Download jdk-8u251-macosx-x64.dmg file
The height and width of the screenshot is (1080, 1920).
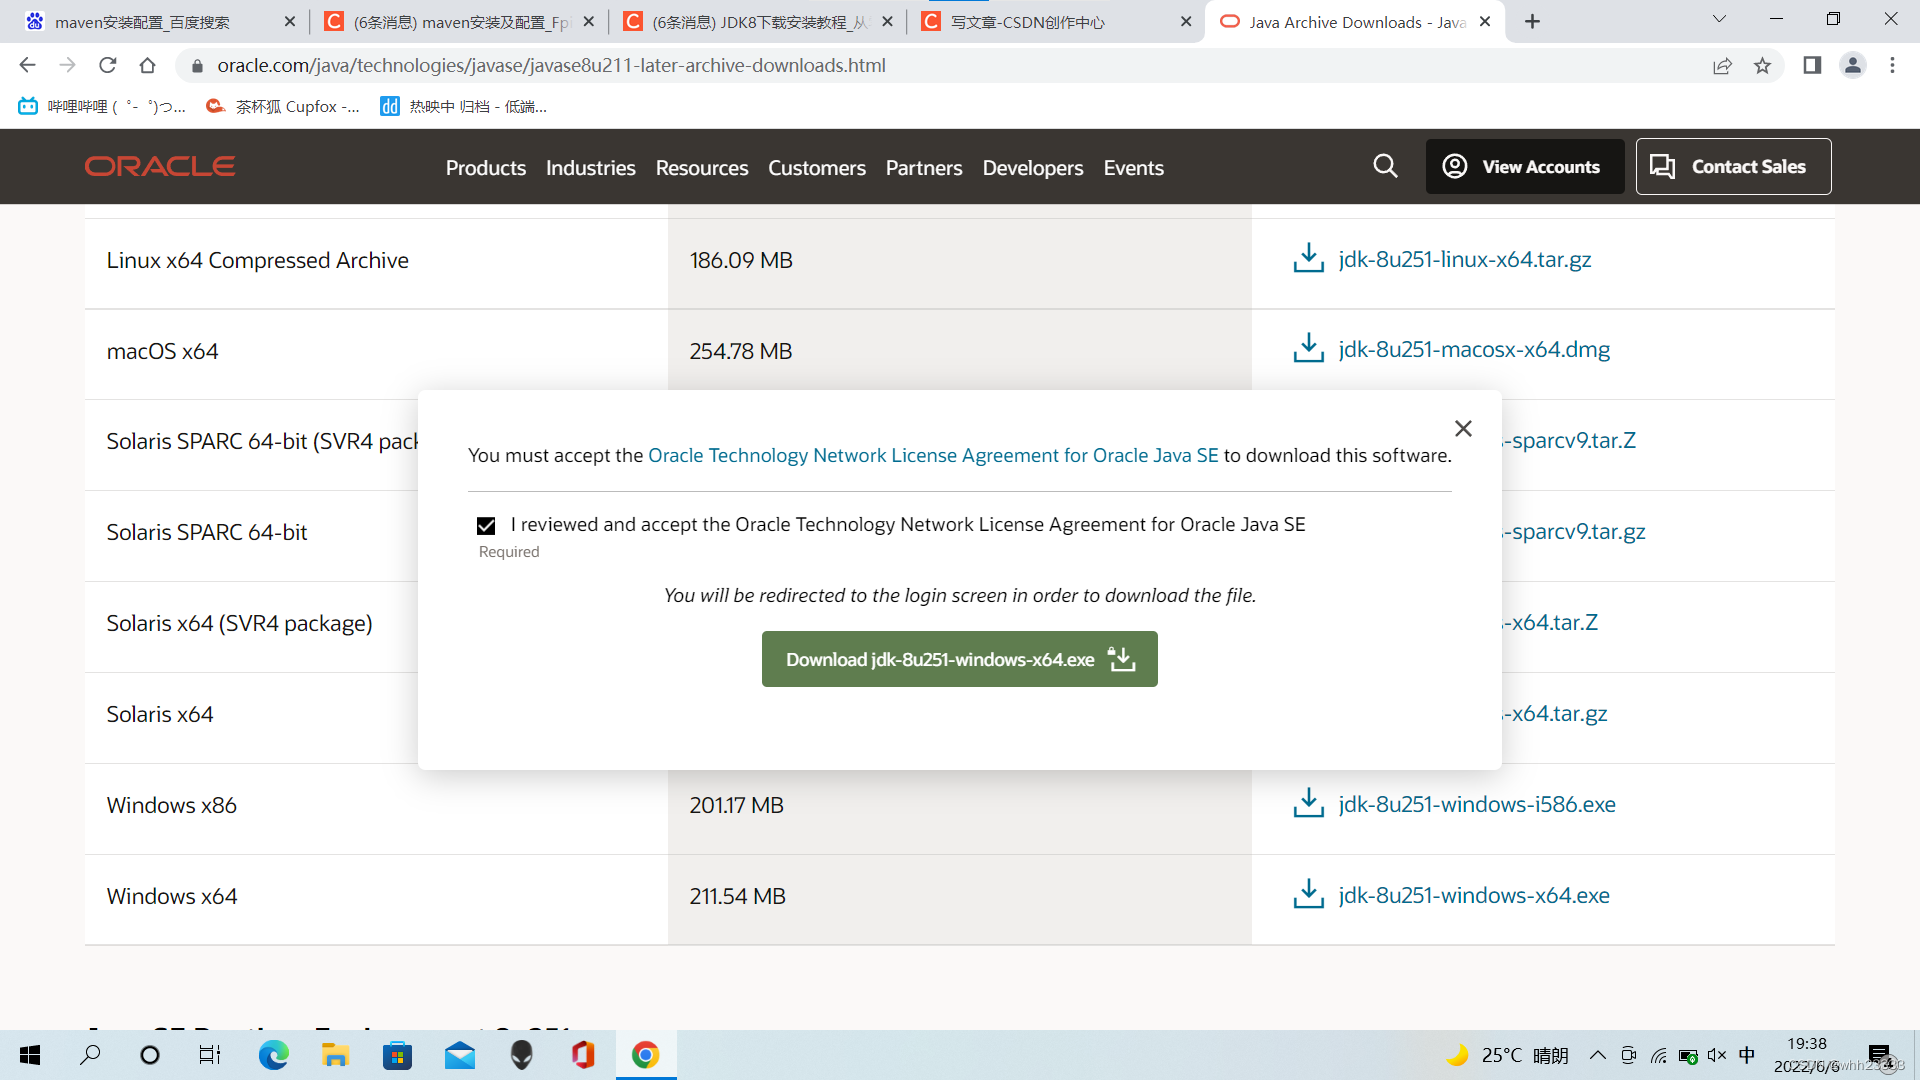click(x=1474, y=349)
